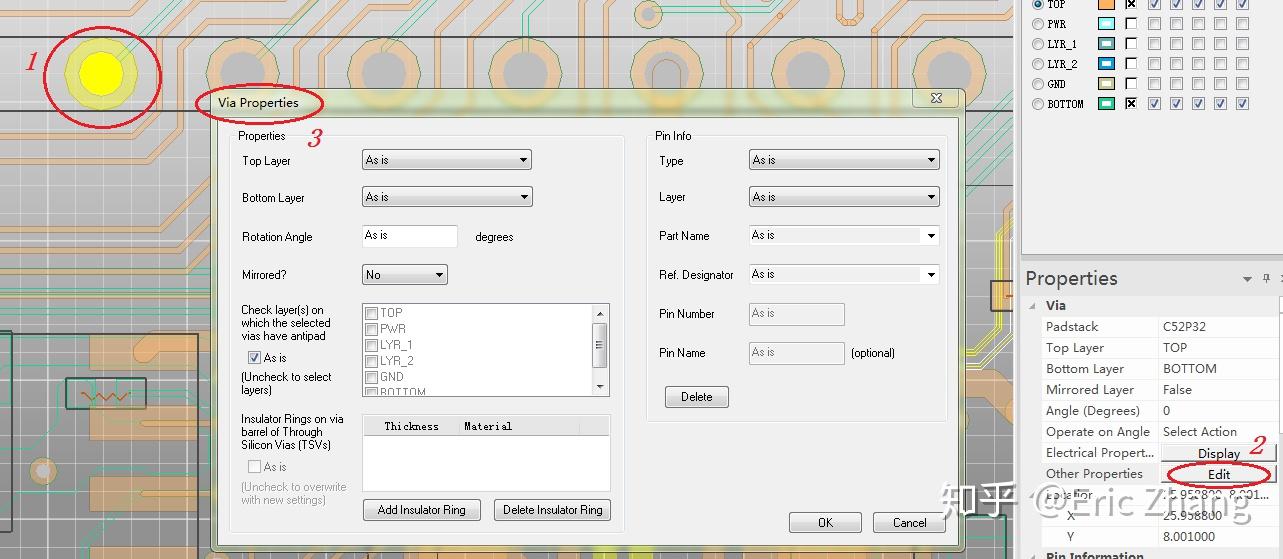Open the GND layer color swatch

click(x=1106, y=84)
